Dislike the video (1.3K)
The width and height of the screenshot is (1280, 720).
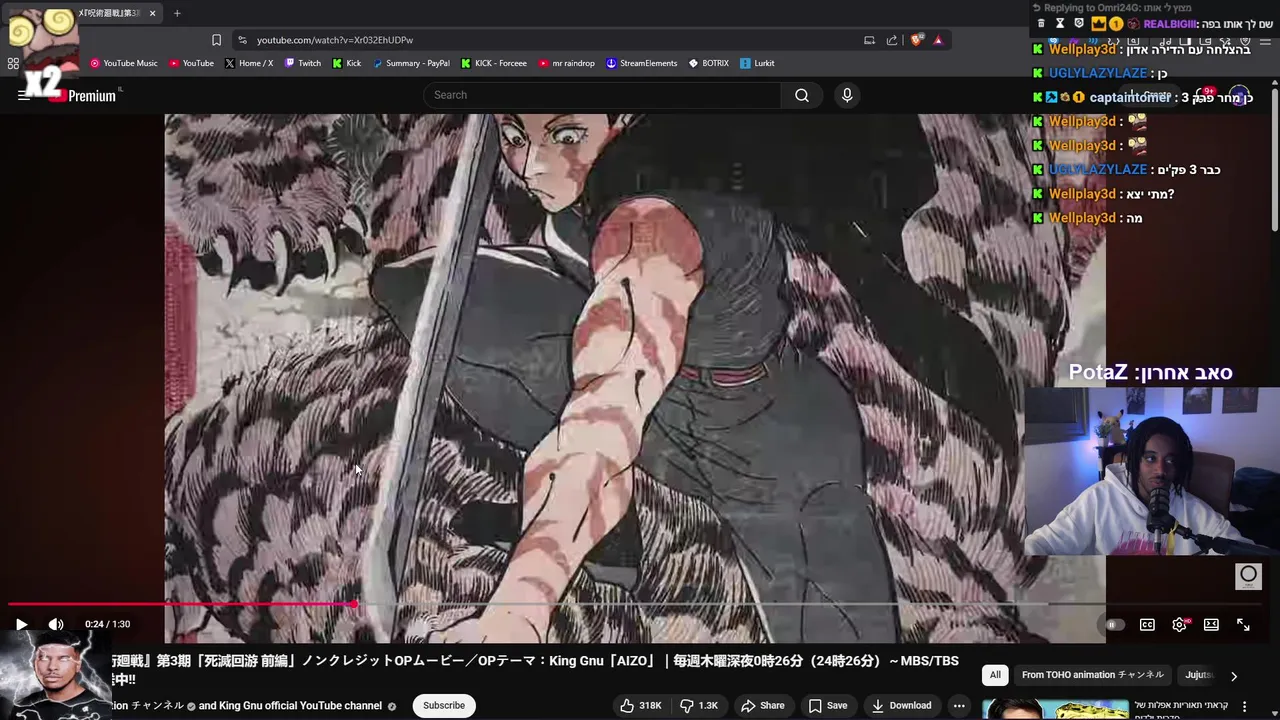699,705
